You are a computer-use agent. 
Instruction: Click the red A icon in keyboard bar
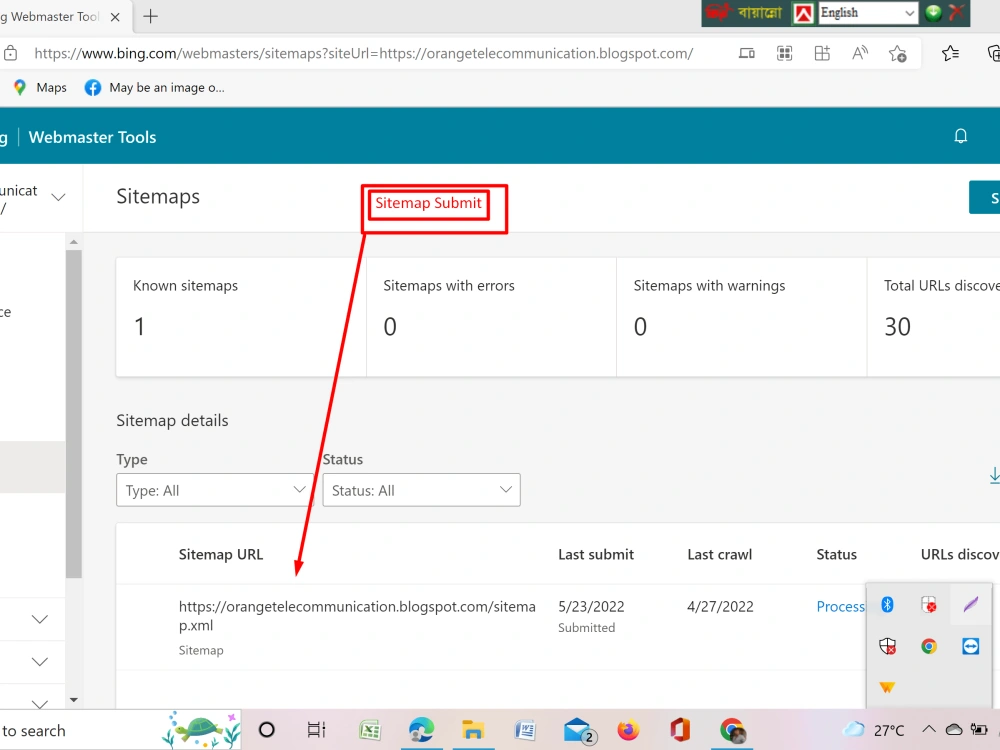804,13
